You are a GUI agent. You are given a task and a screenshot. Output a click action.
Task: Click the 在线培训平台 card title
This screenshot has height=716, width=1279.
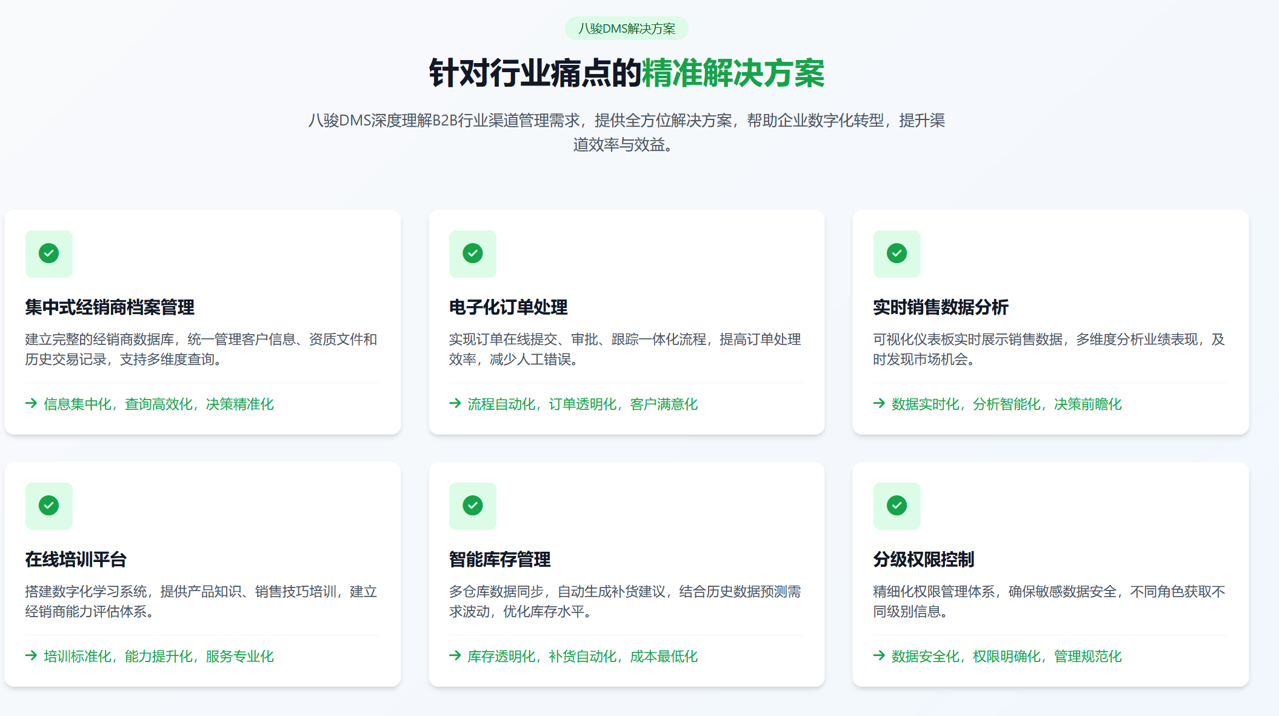pos(76,559)
